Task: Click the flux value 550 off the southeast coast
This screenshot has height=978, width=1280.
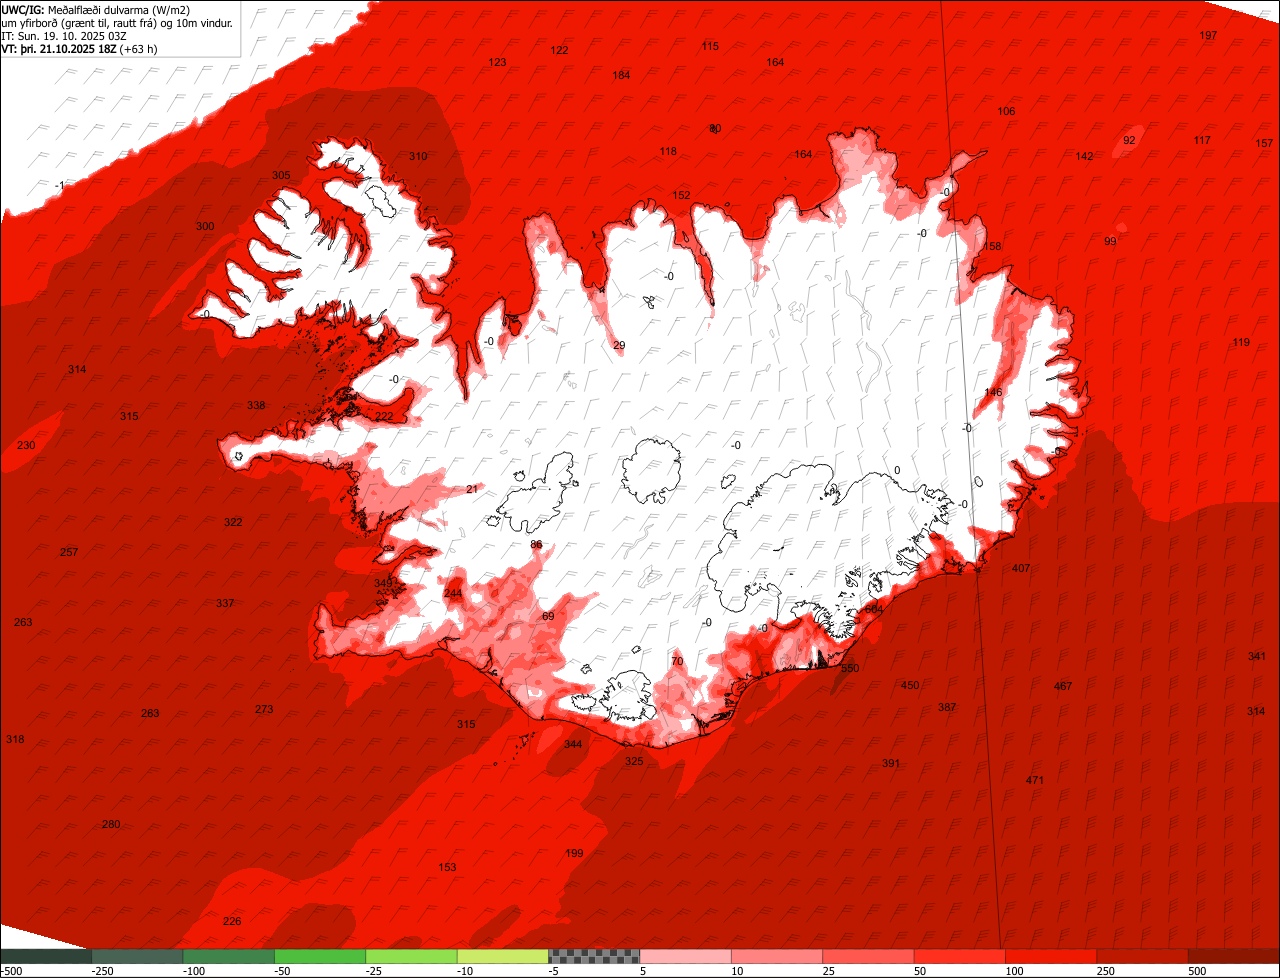Action: coord(850,668)
